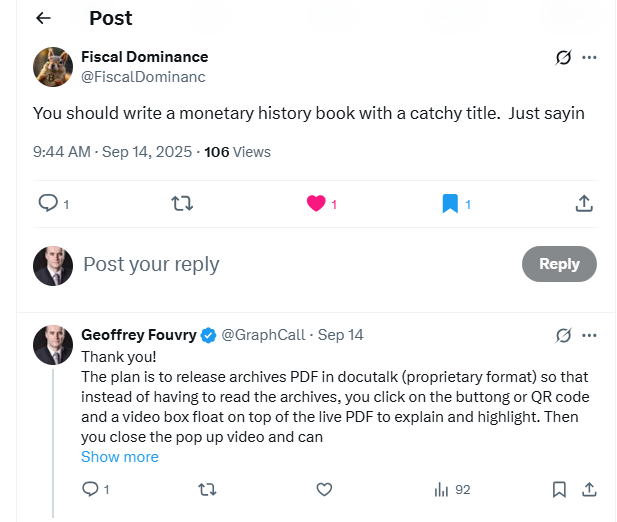Like Geoffrey Fouvry's reply
The image size is (617, 522).
click(x=324, y=489)
